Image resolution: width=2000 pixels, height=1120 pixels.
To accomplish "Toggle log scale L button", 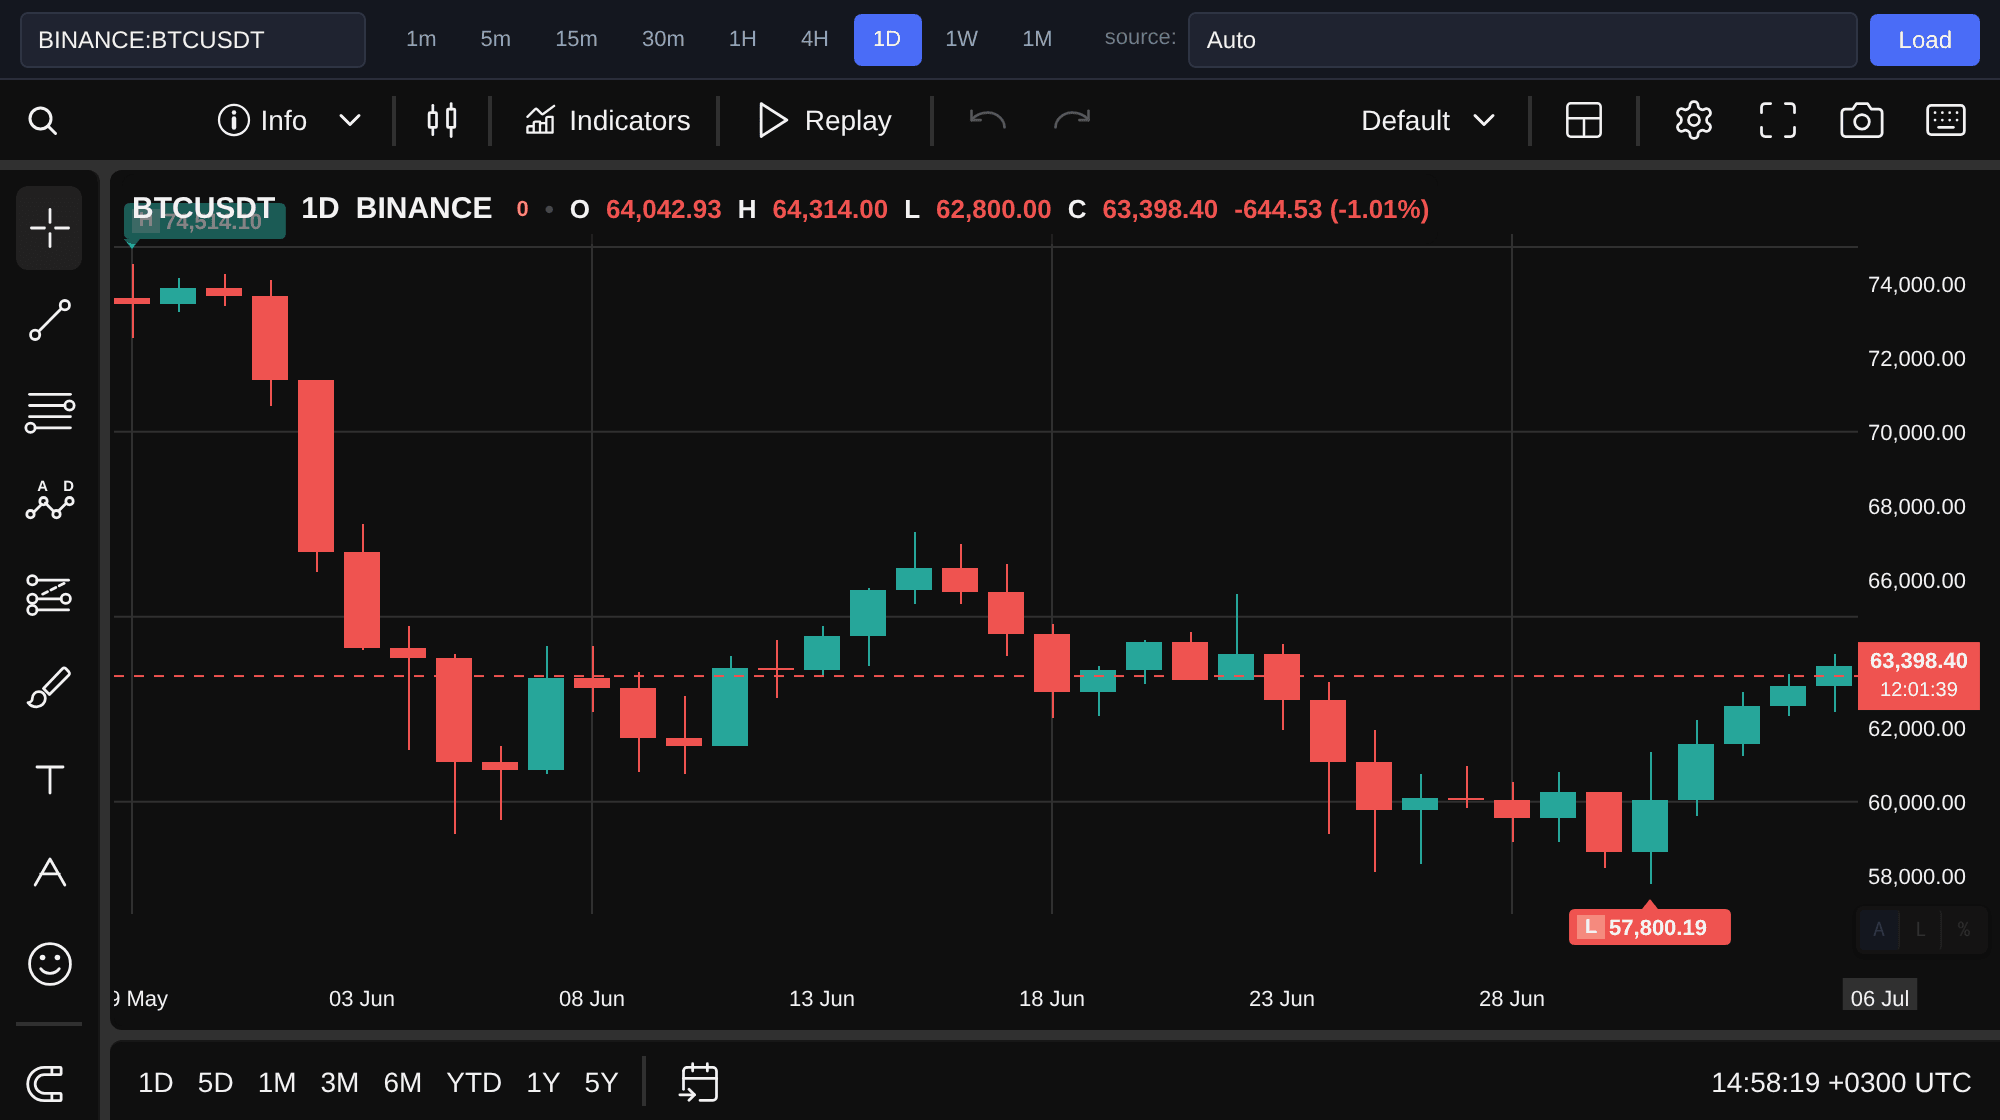I will click(x=1920, y=930).
